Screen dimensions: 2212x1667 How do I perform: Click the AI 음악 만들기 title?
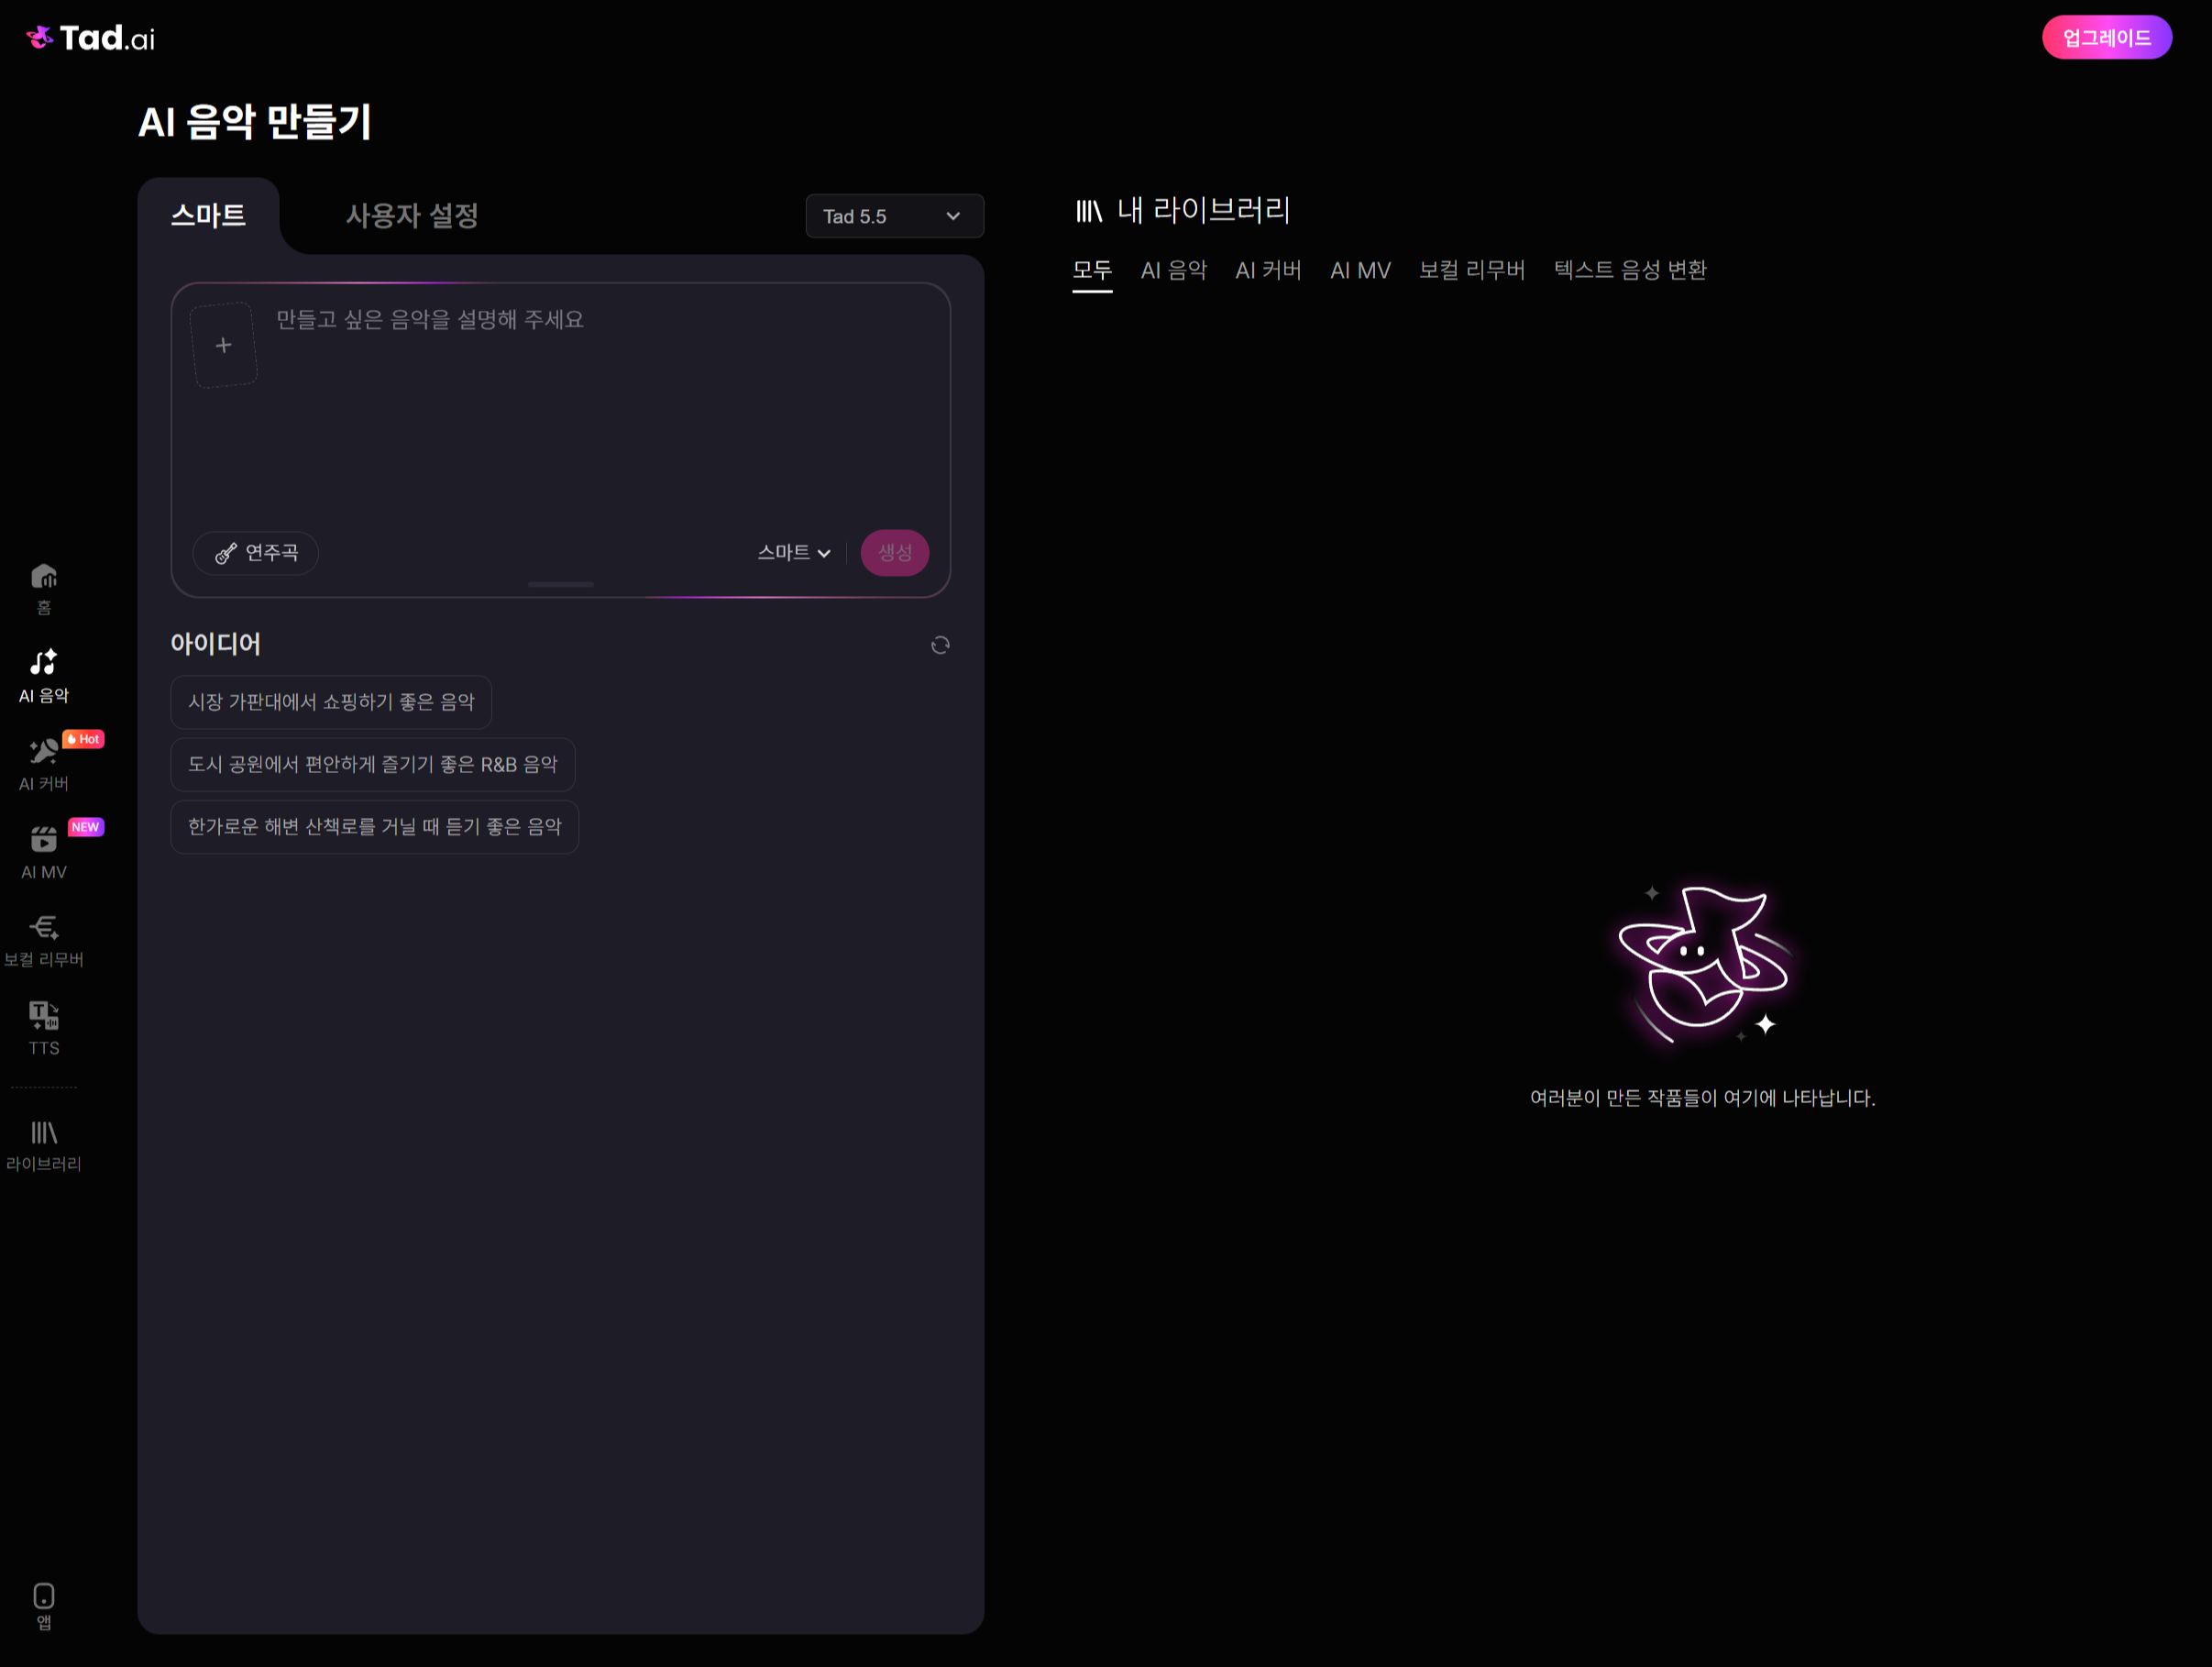point(255,122)
